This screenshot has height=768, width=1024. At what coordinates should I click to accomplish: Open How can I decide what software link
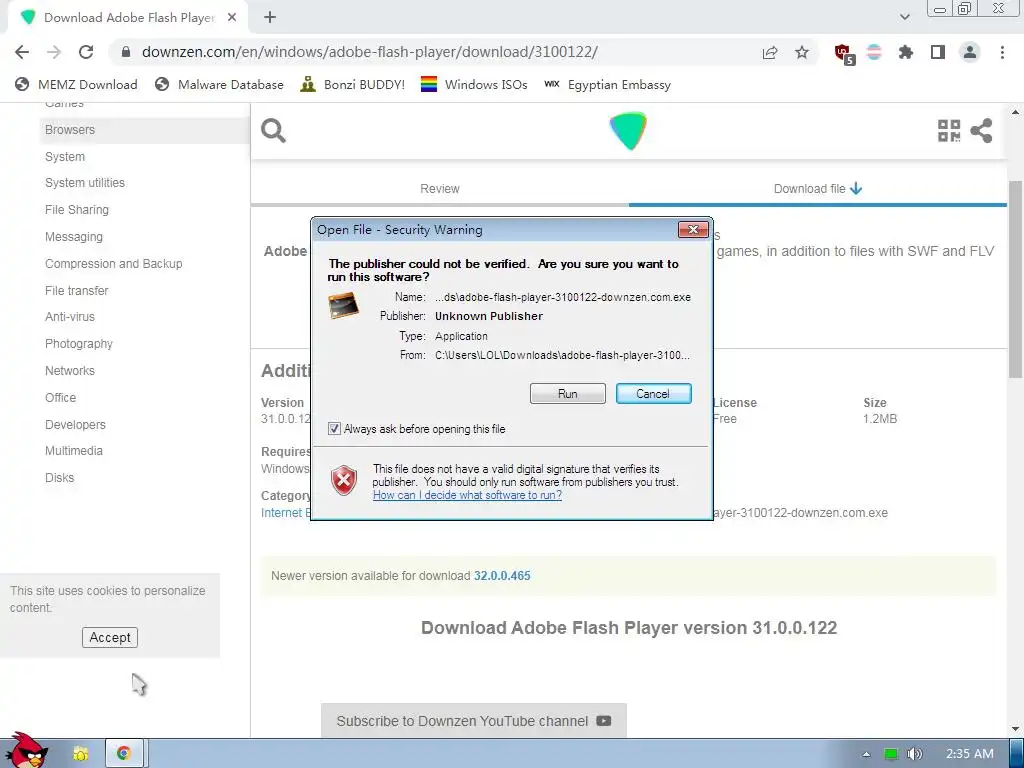467,495
